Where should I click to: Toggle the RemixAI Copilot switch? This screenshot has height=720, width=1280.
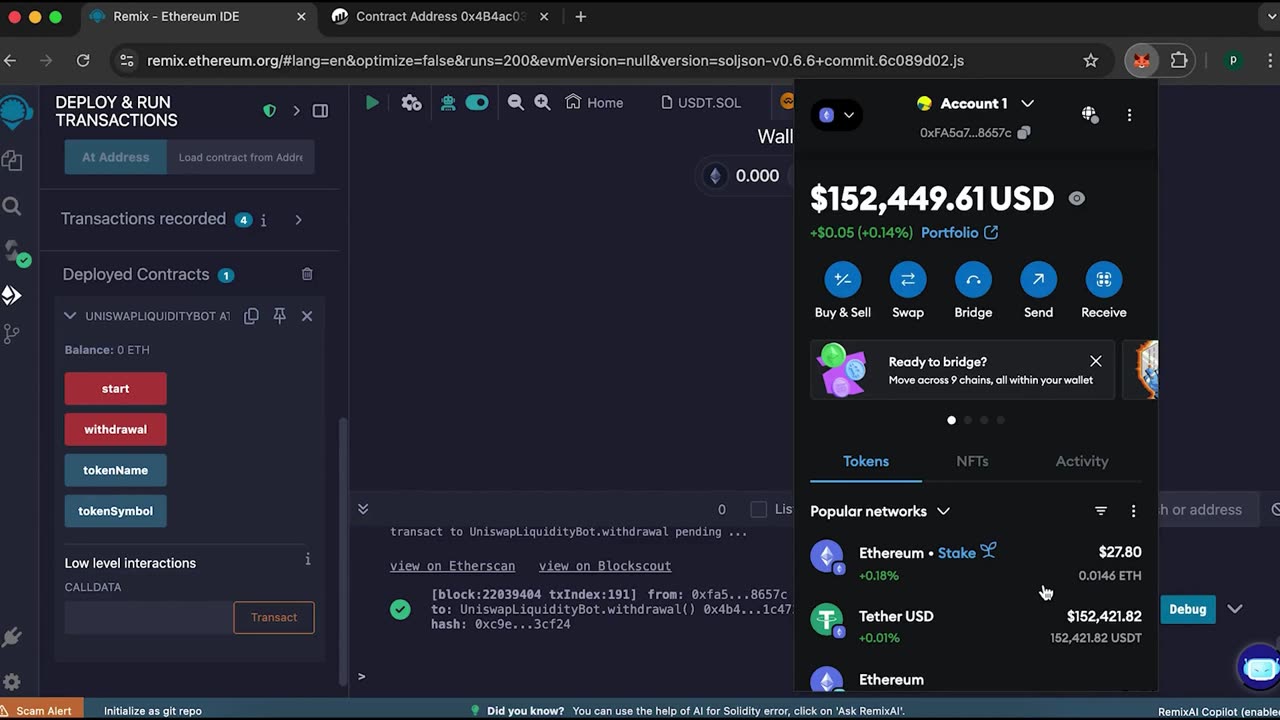tap(477, 102)
